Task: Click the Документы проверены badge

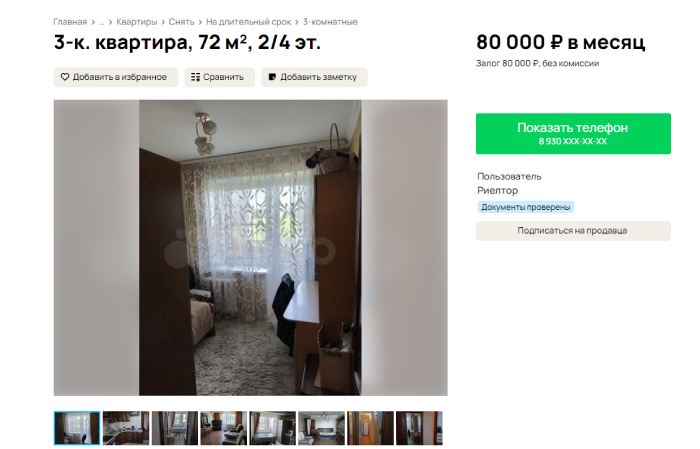Action: [x=525, y=207]
